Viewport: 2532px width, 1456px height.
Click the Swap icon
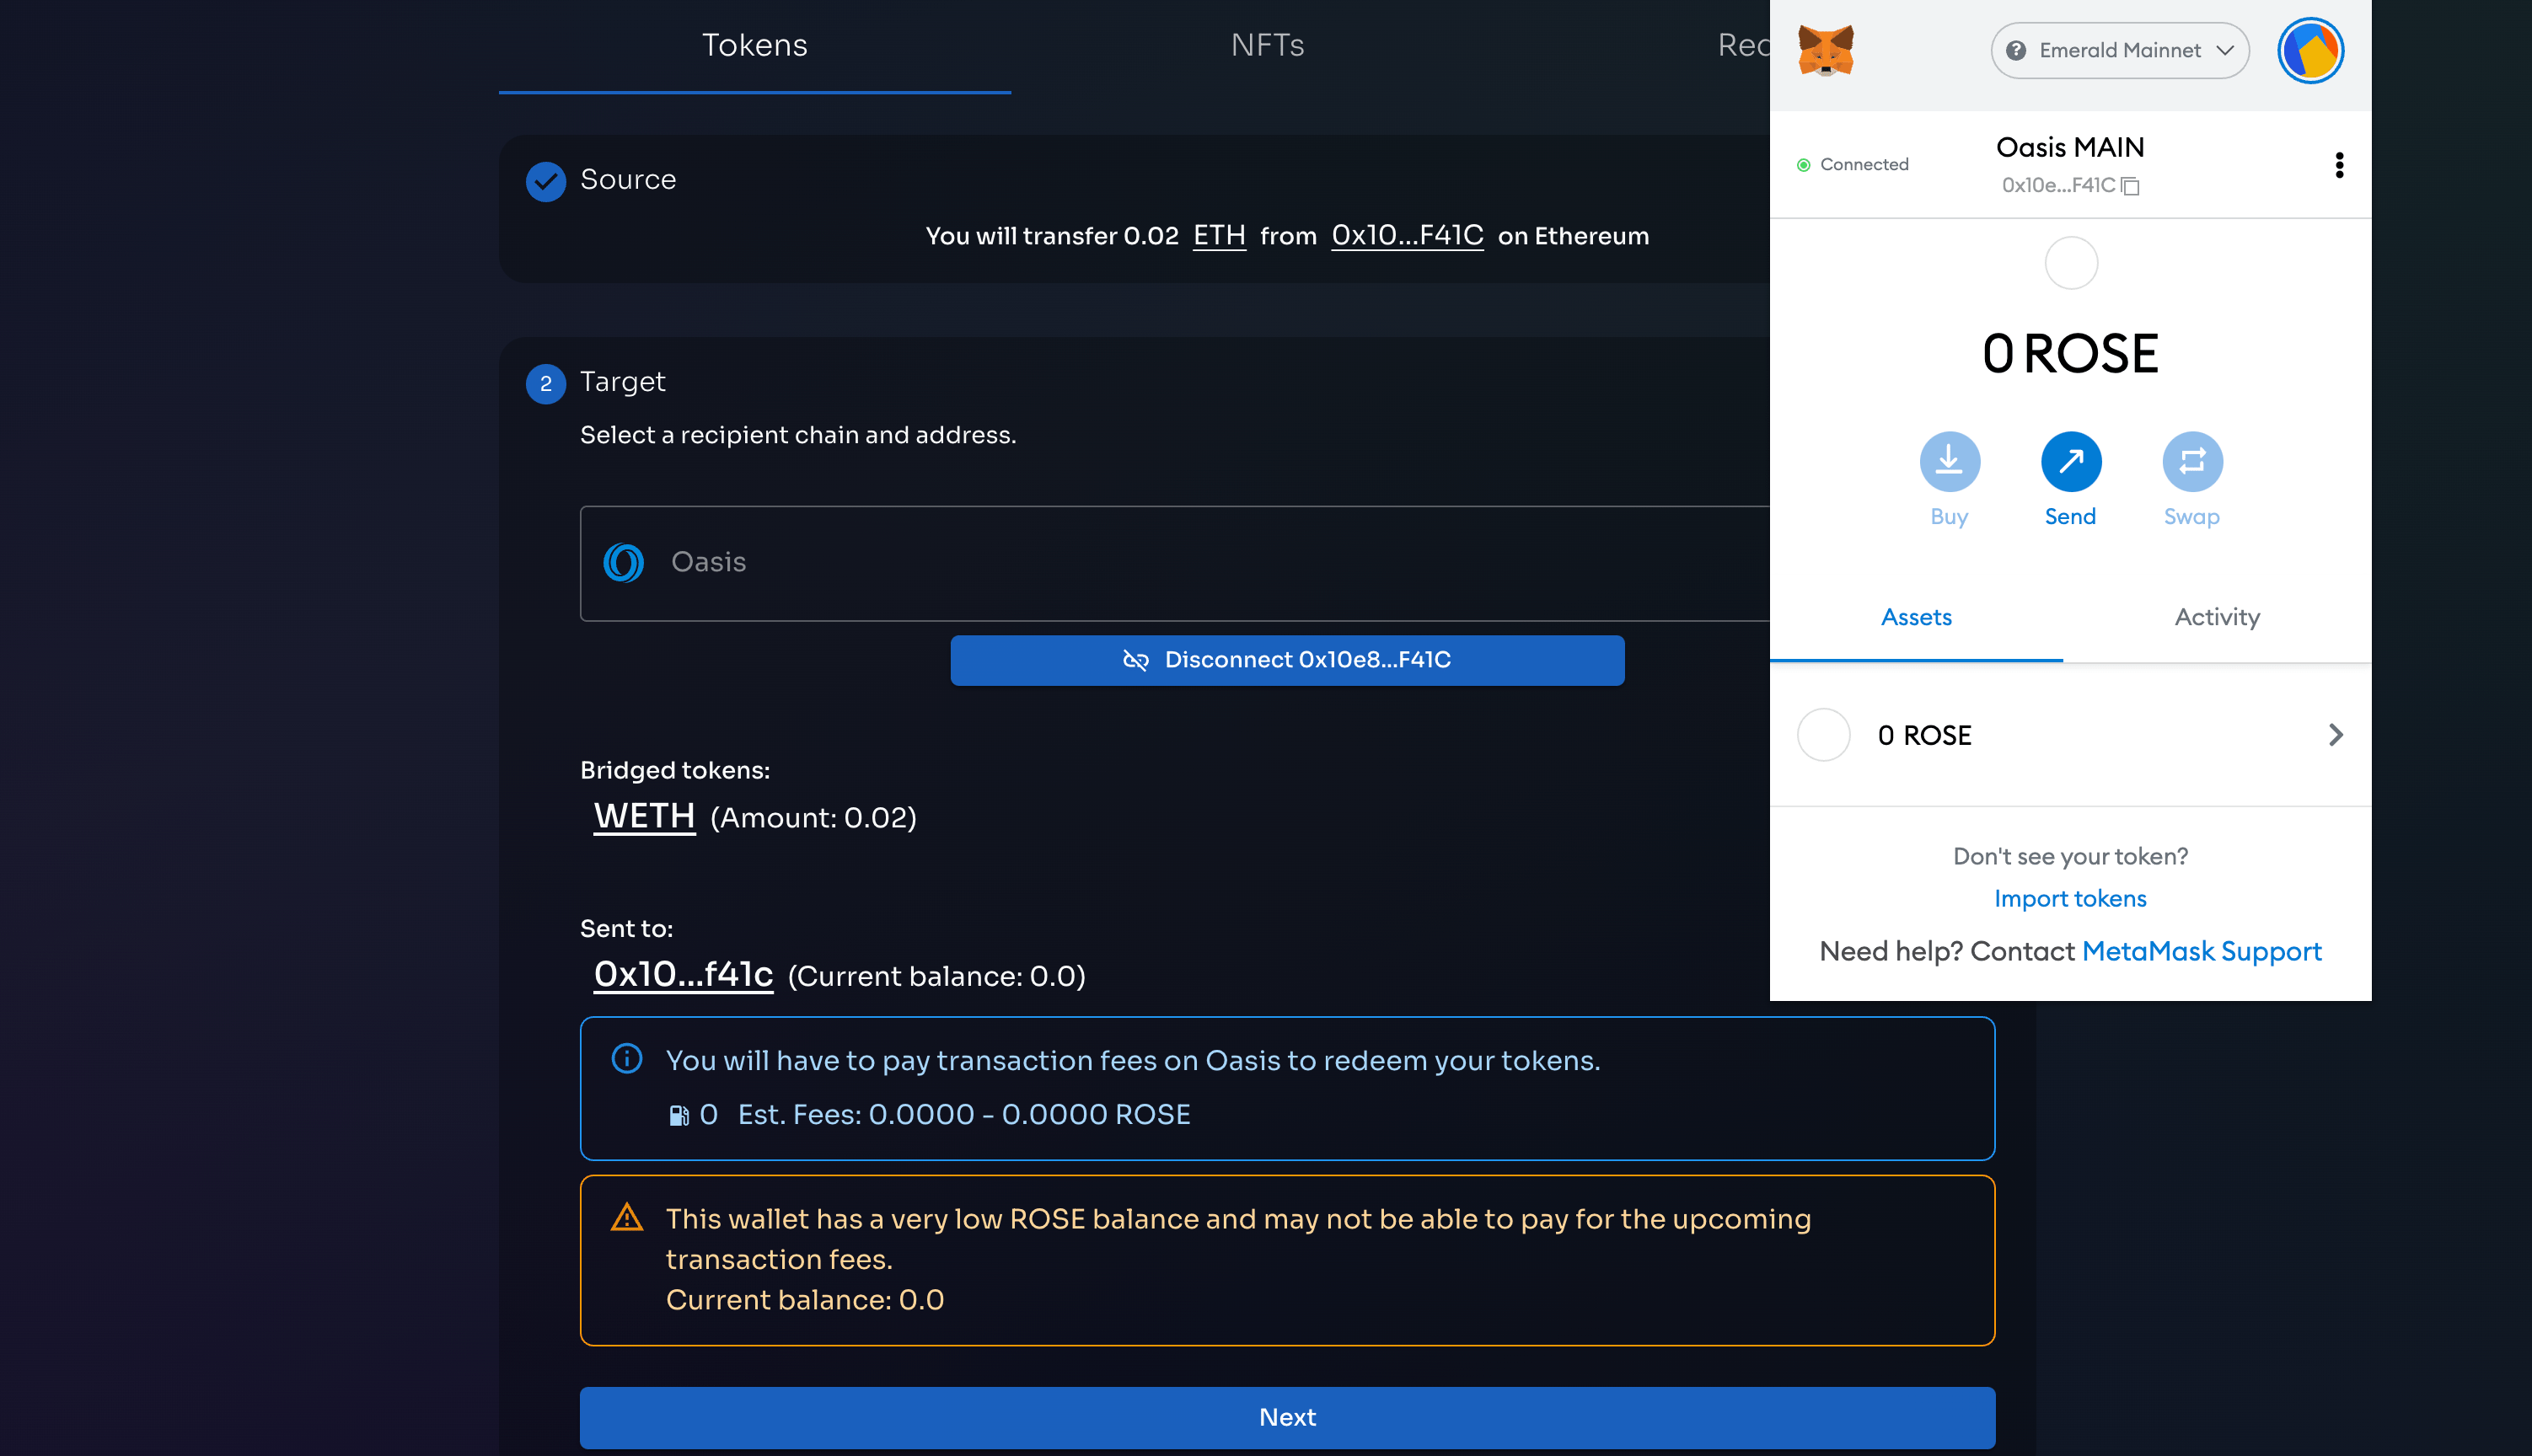tap(2192, 462)
